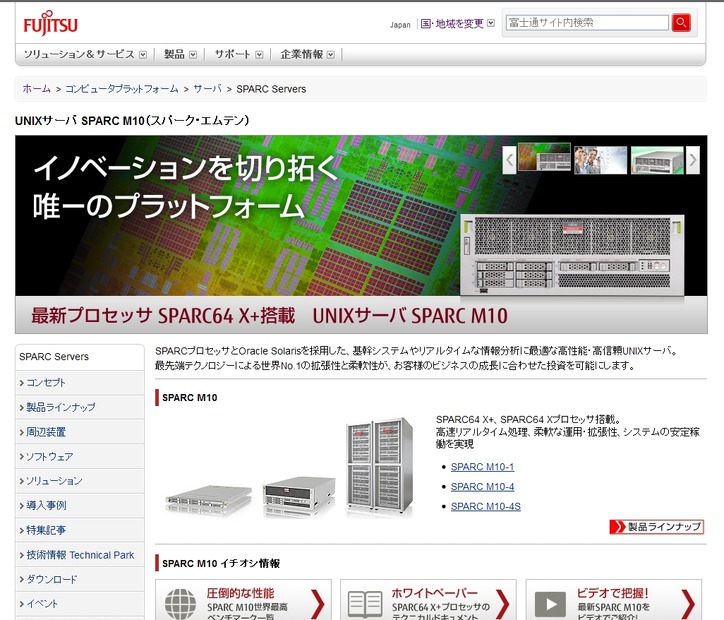Open コンピュータプラットフォーム breadcrumb link

(121, 89)
